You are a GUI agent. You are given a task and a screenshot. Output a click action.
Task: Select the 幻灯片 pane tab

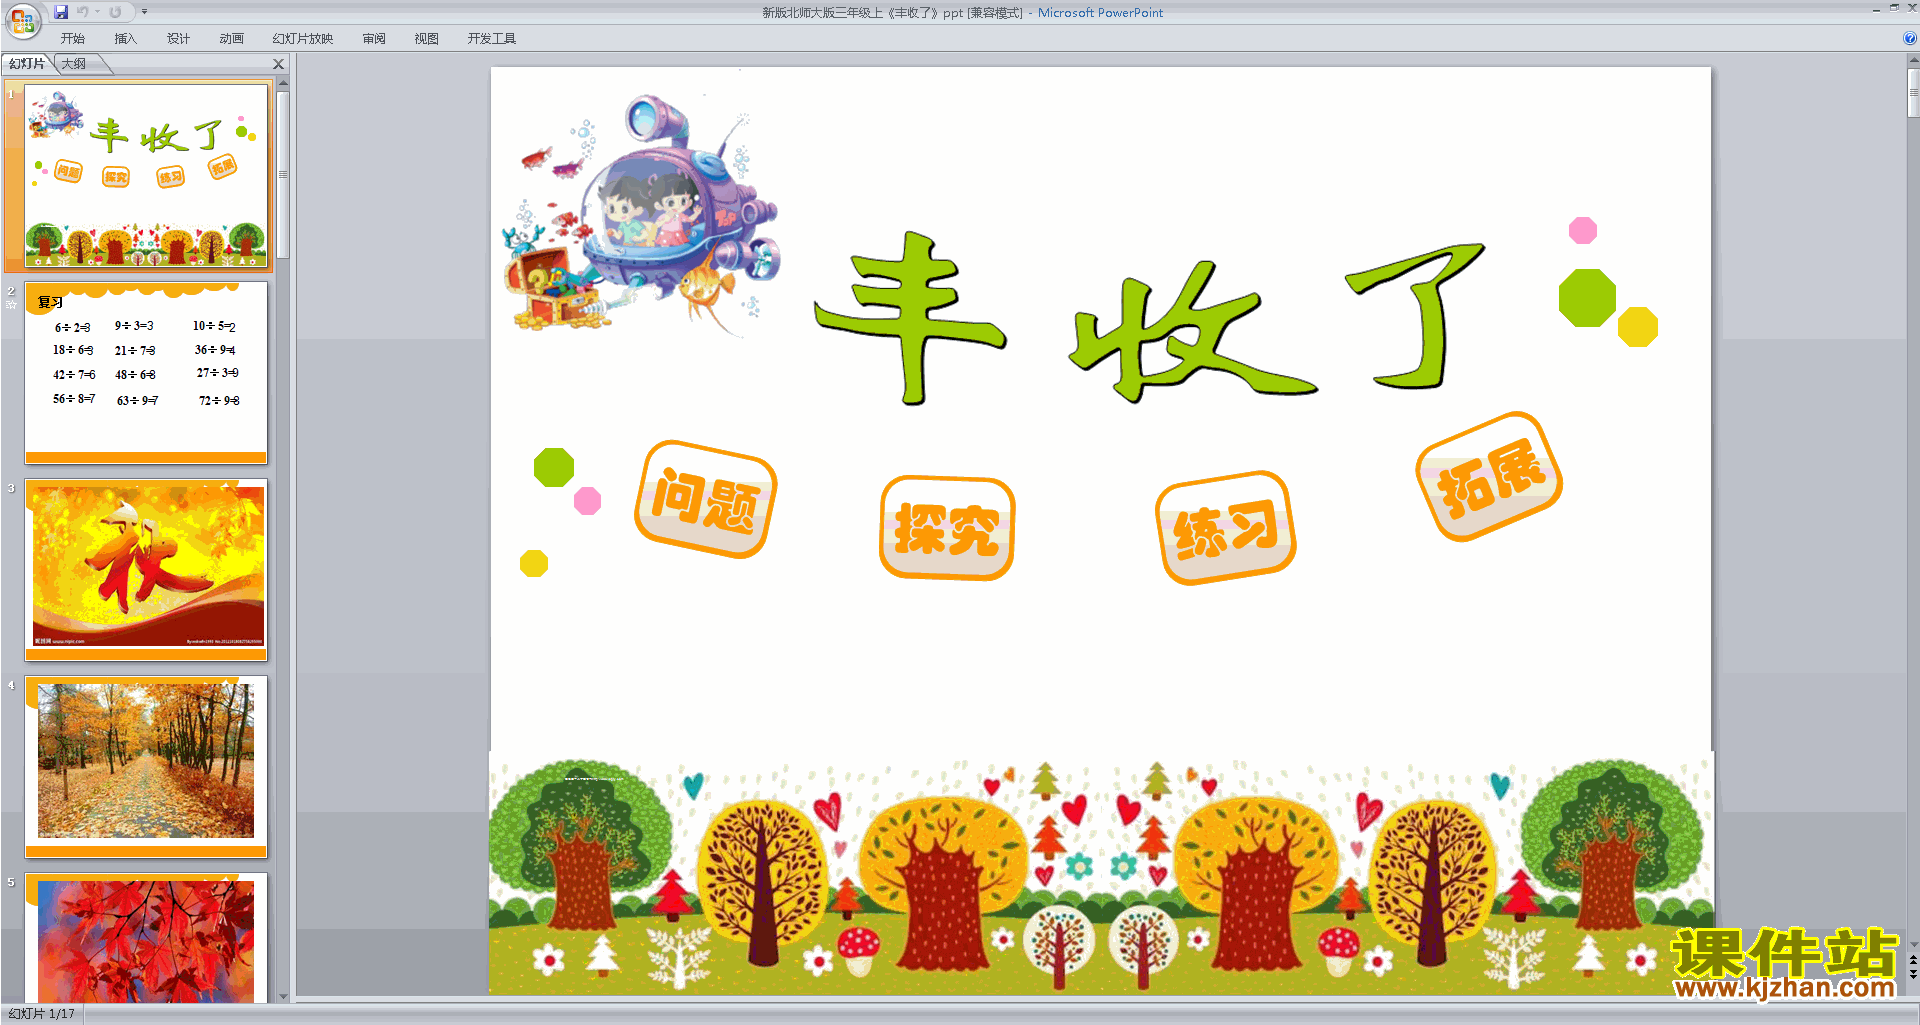[27, 64]
